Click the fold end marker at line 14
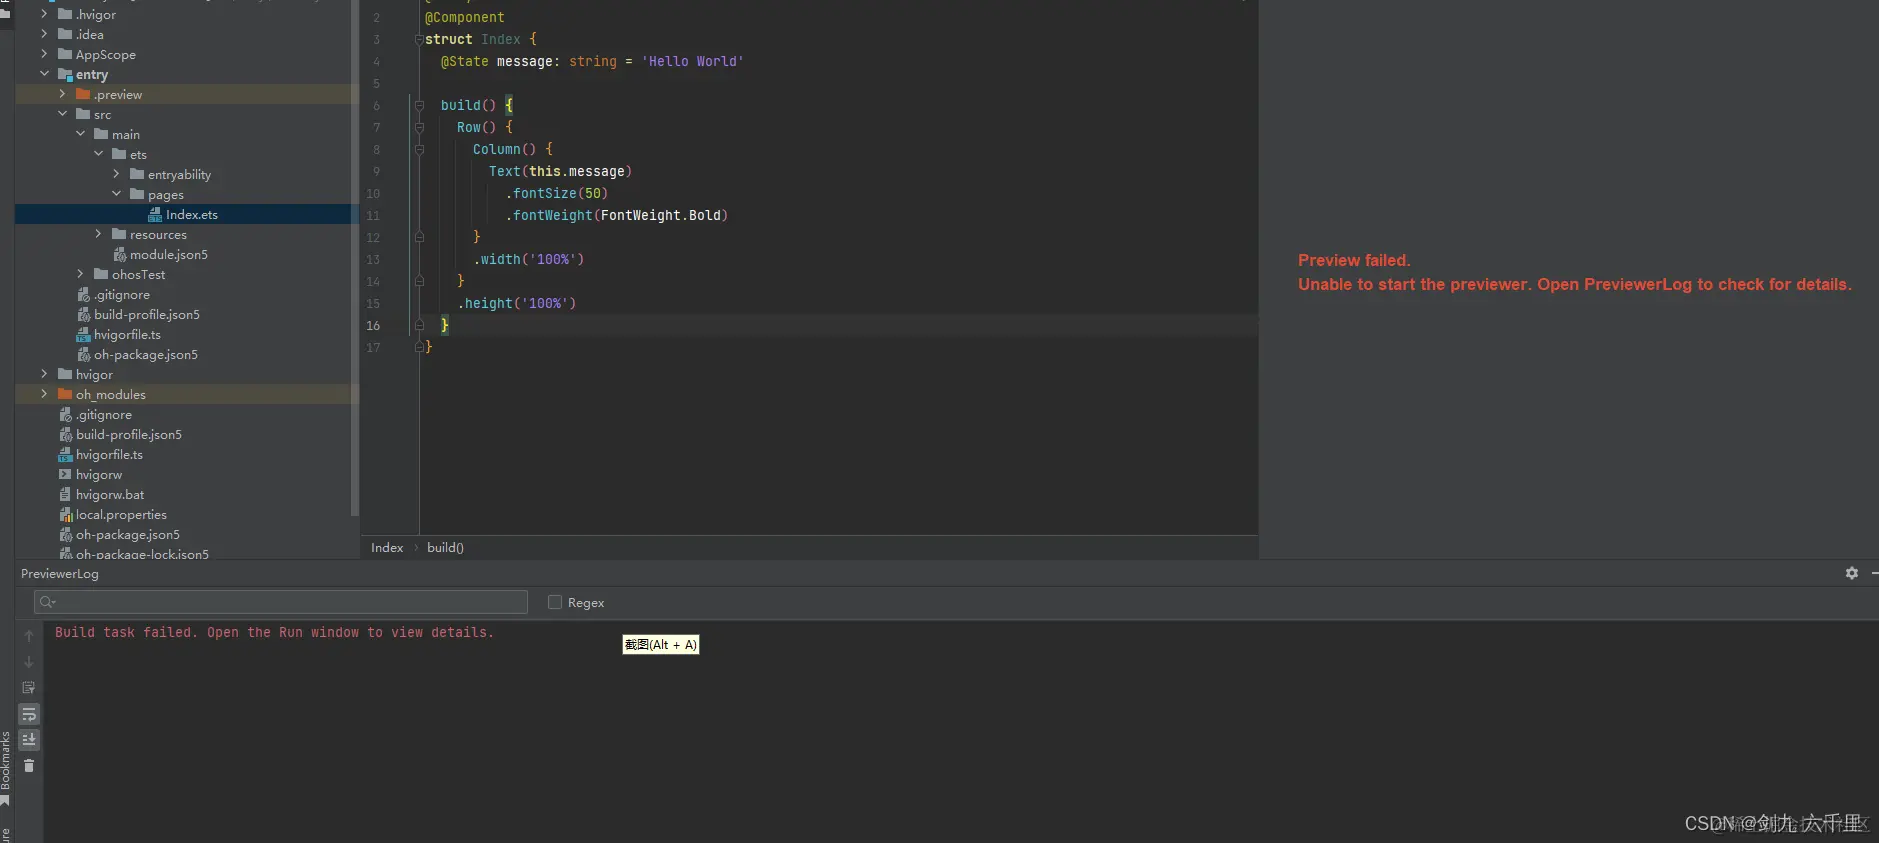 419,282
